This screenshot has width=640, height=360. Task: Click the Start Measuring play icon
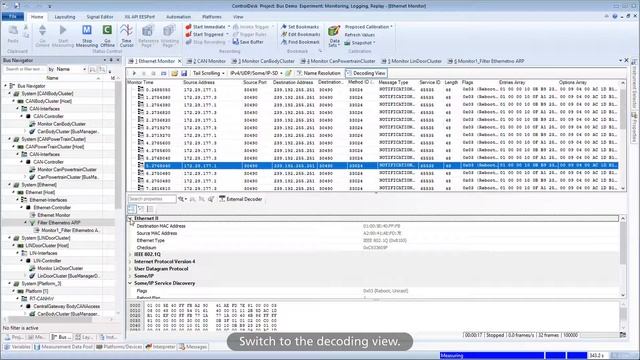click(x=63, y=30)
